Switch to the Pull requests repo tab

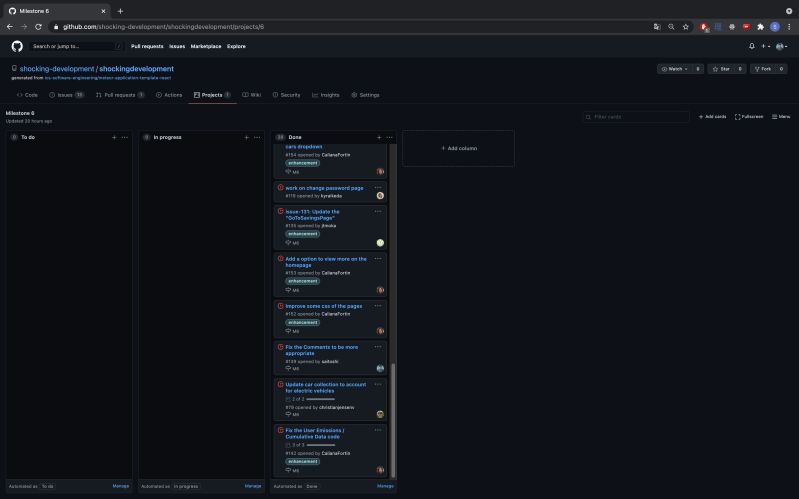click(120, 95)
